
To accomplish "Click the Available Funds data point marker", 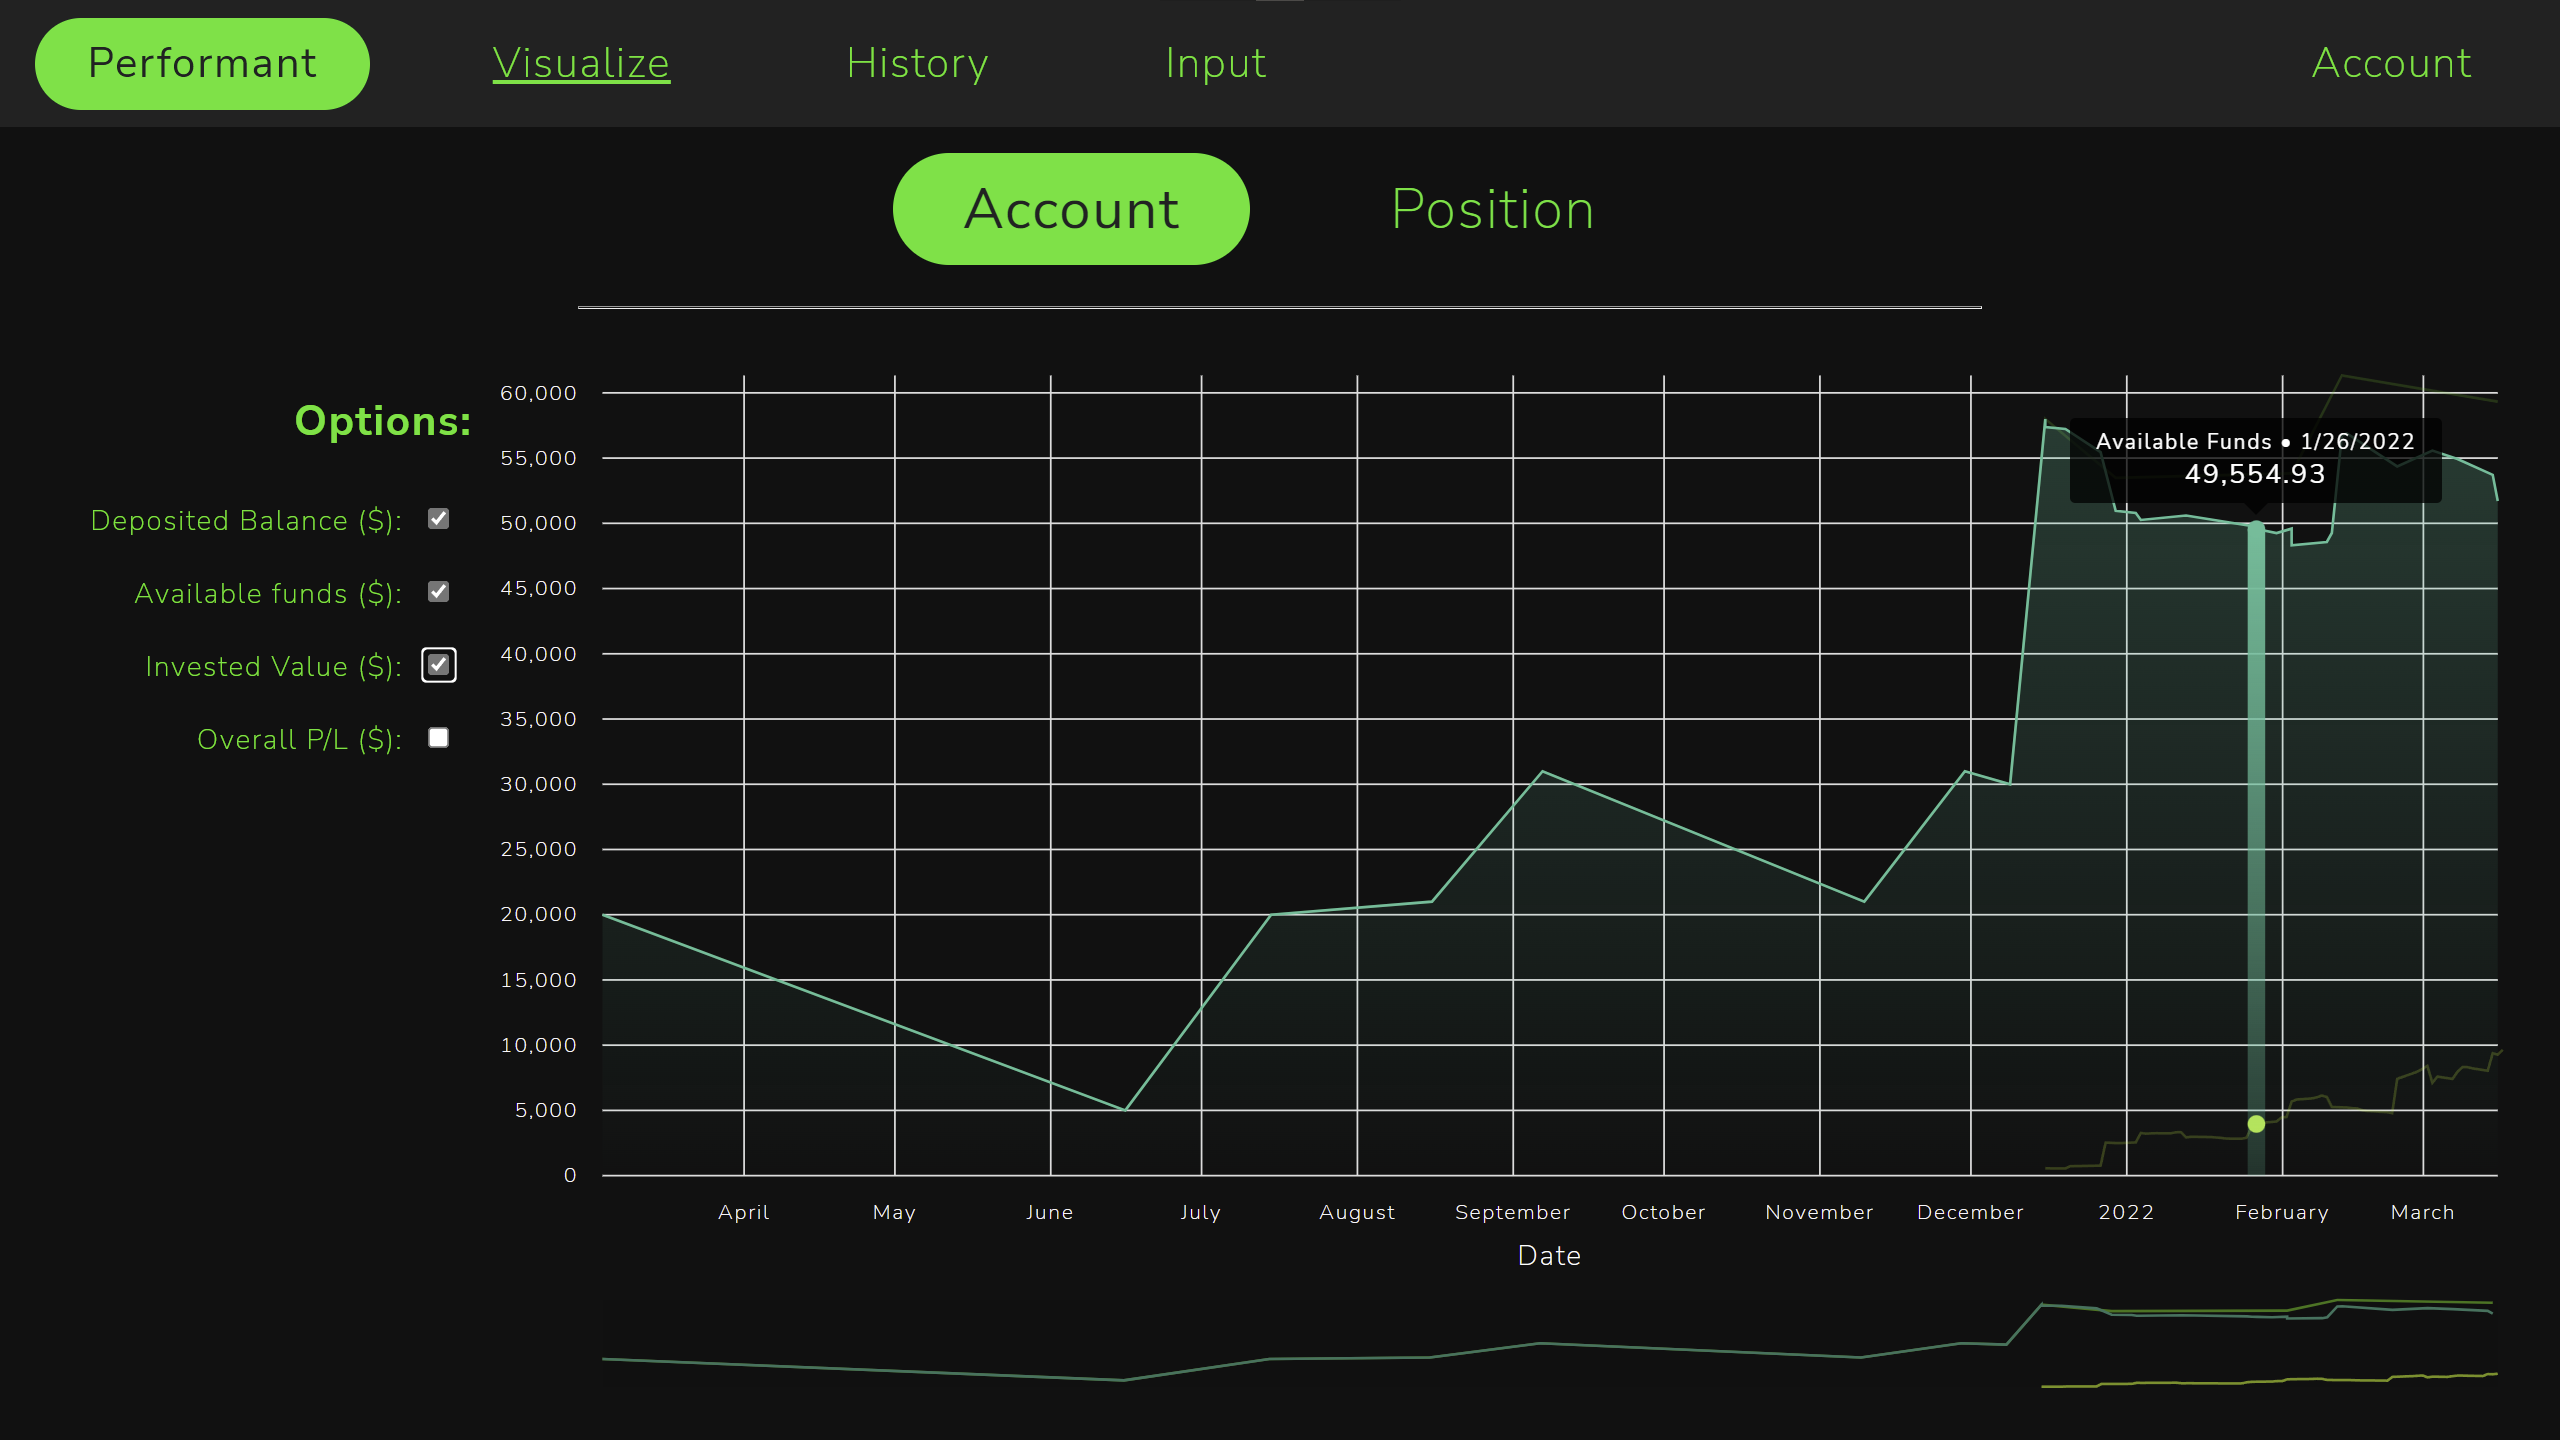I will (2256, 527).
